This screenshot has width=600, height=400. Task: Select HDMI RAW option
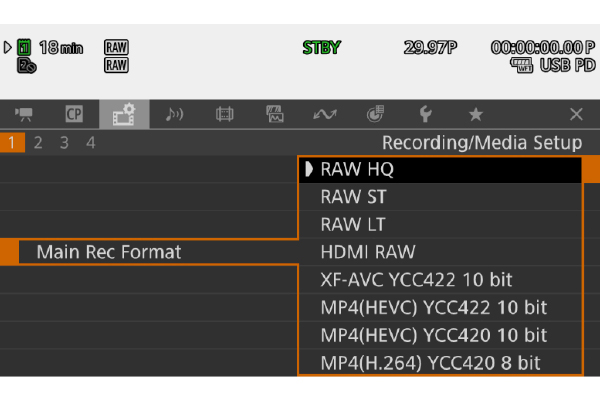pyautogui.click(x=440, y=252)
